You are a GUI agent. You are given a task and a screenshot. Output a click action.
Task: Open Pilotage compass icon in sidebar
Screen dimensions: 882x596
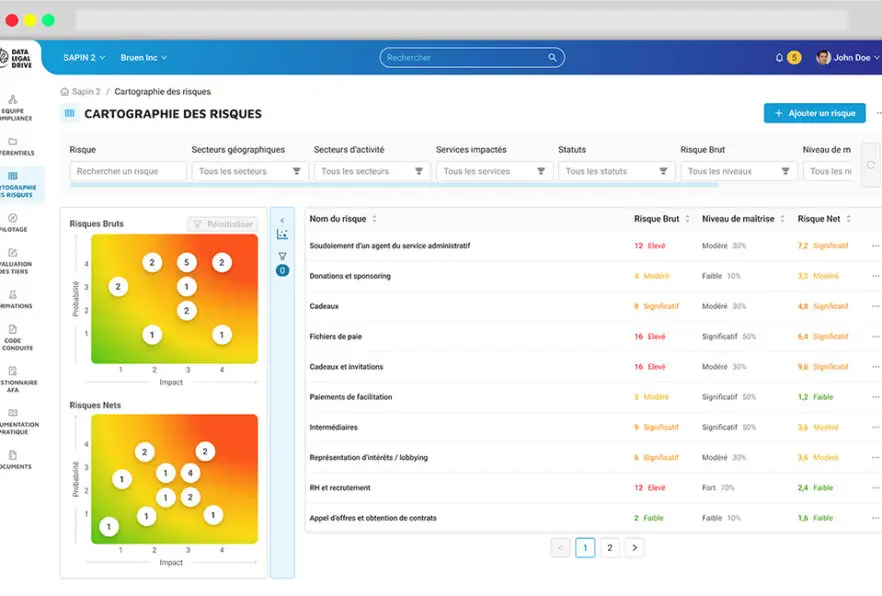[13, 217]
